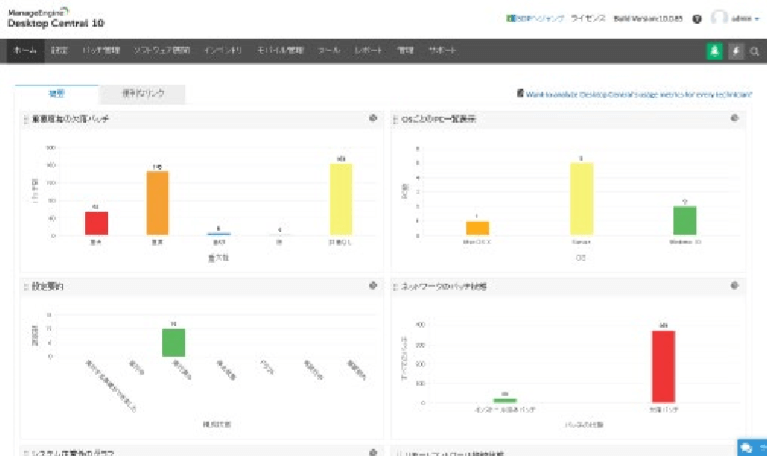Click the admin user avatar
The width and height of the screenshot is (767, 456).
pyautogui.click(x=719, y=18)
